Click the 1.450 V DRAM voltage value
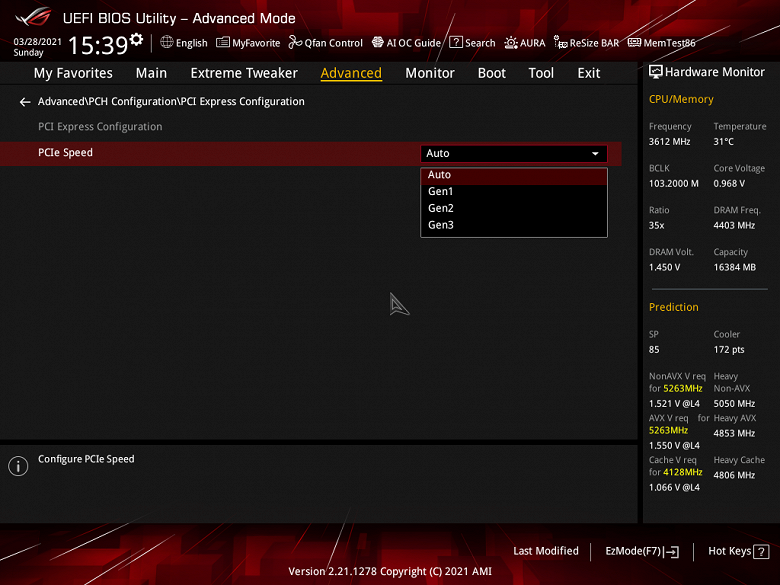 (x=664, y=267)
